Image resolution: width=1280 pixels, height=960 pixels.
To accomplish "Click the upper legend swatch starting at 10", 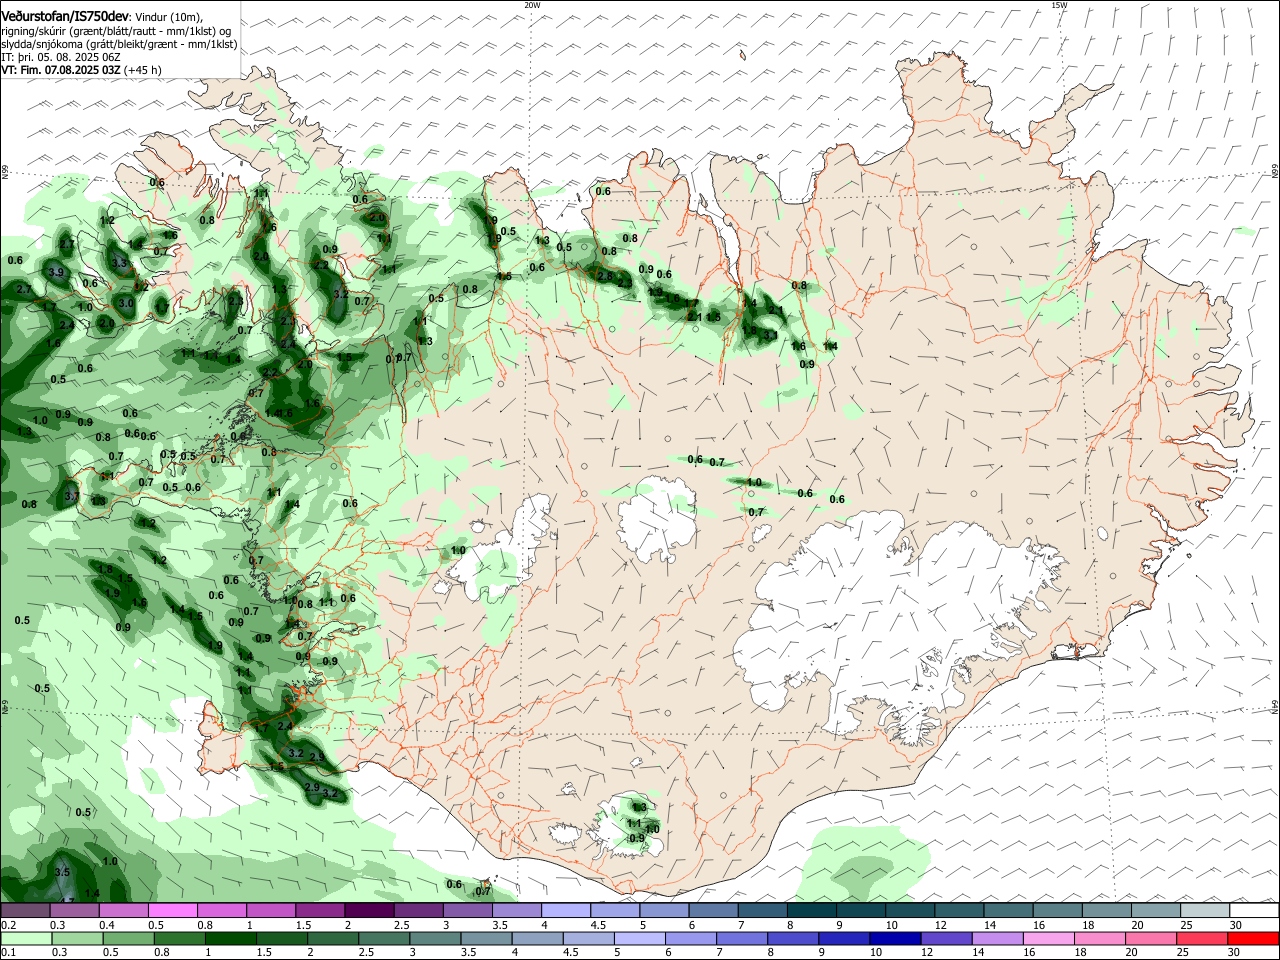I will point(909,911).
